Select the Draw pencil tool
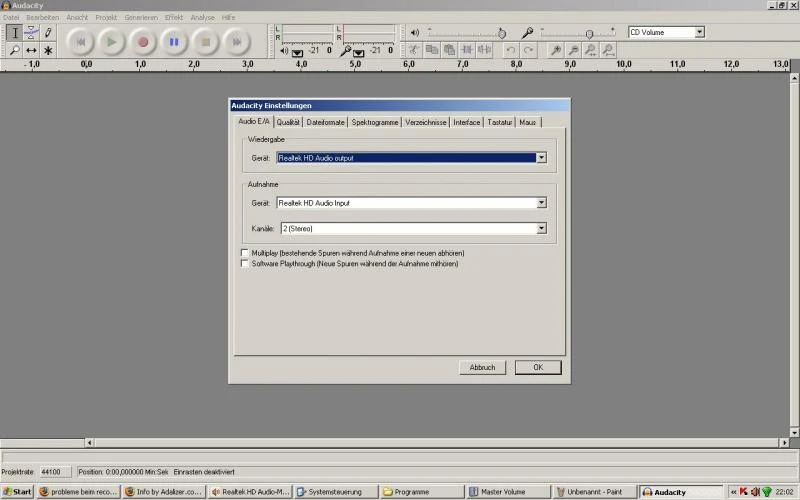Viewport: 800px width, 500px height. 48,33
